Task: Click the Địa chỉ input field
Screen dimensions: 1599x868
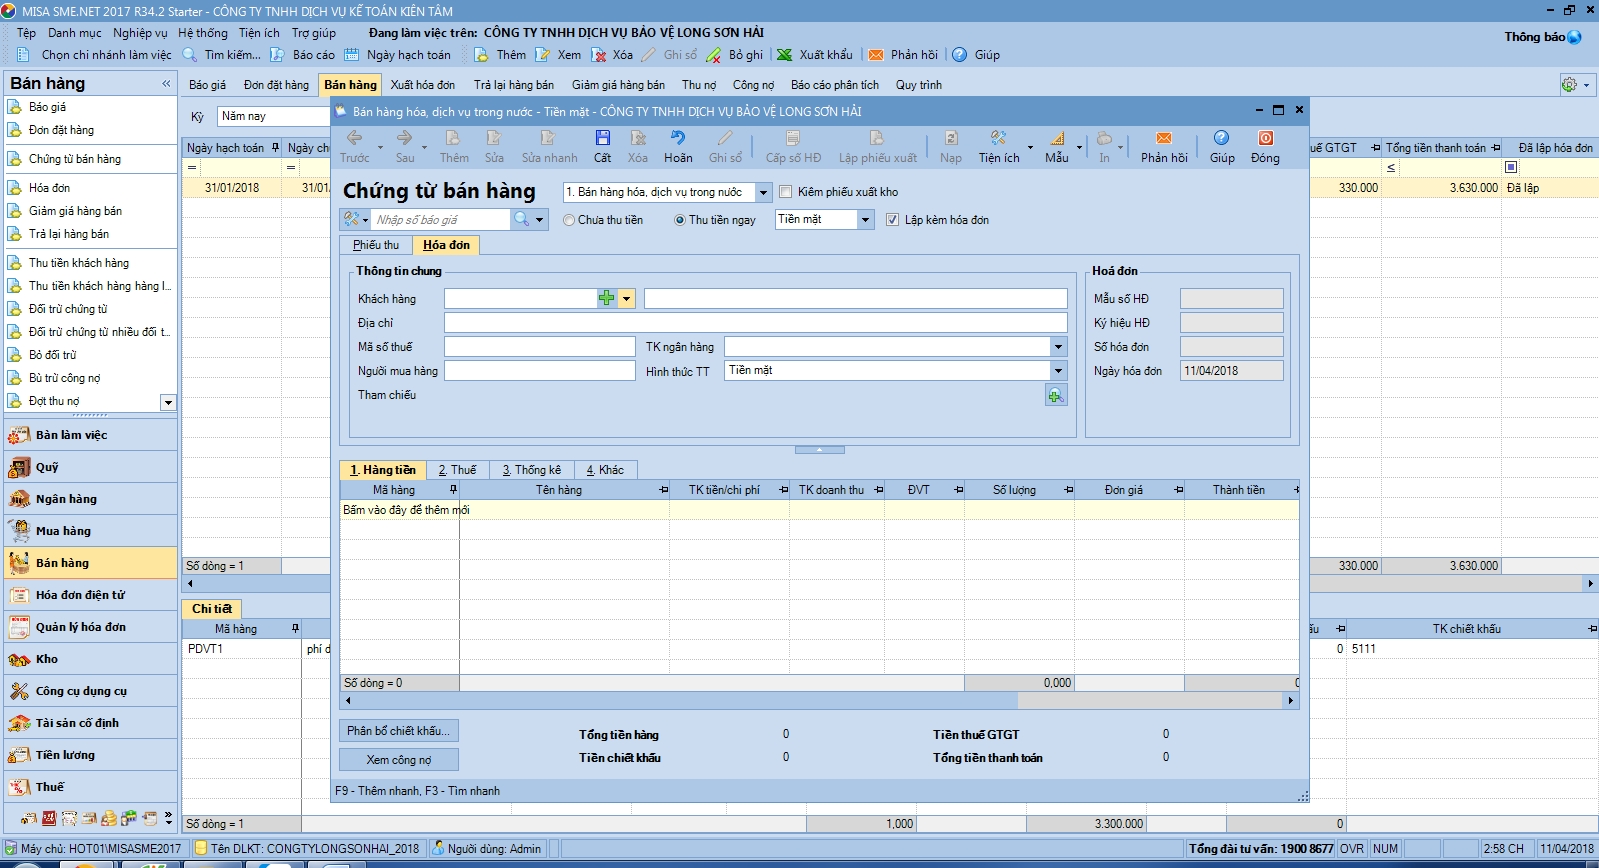Action: click(x=755, y=322)
